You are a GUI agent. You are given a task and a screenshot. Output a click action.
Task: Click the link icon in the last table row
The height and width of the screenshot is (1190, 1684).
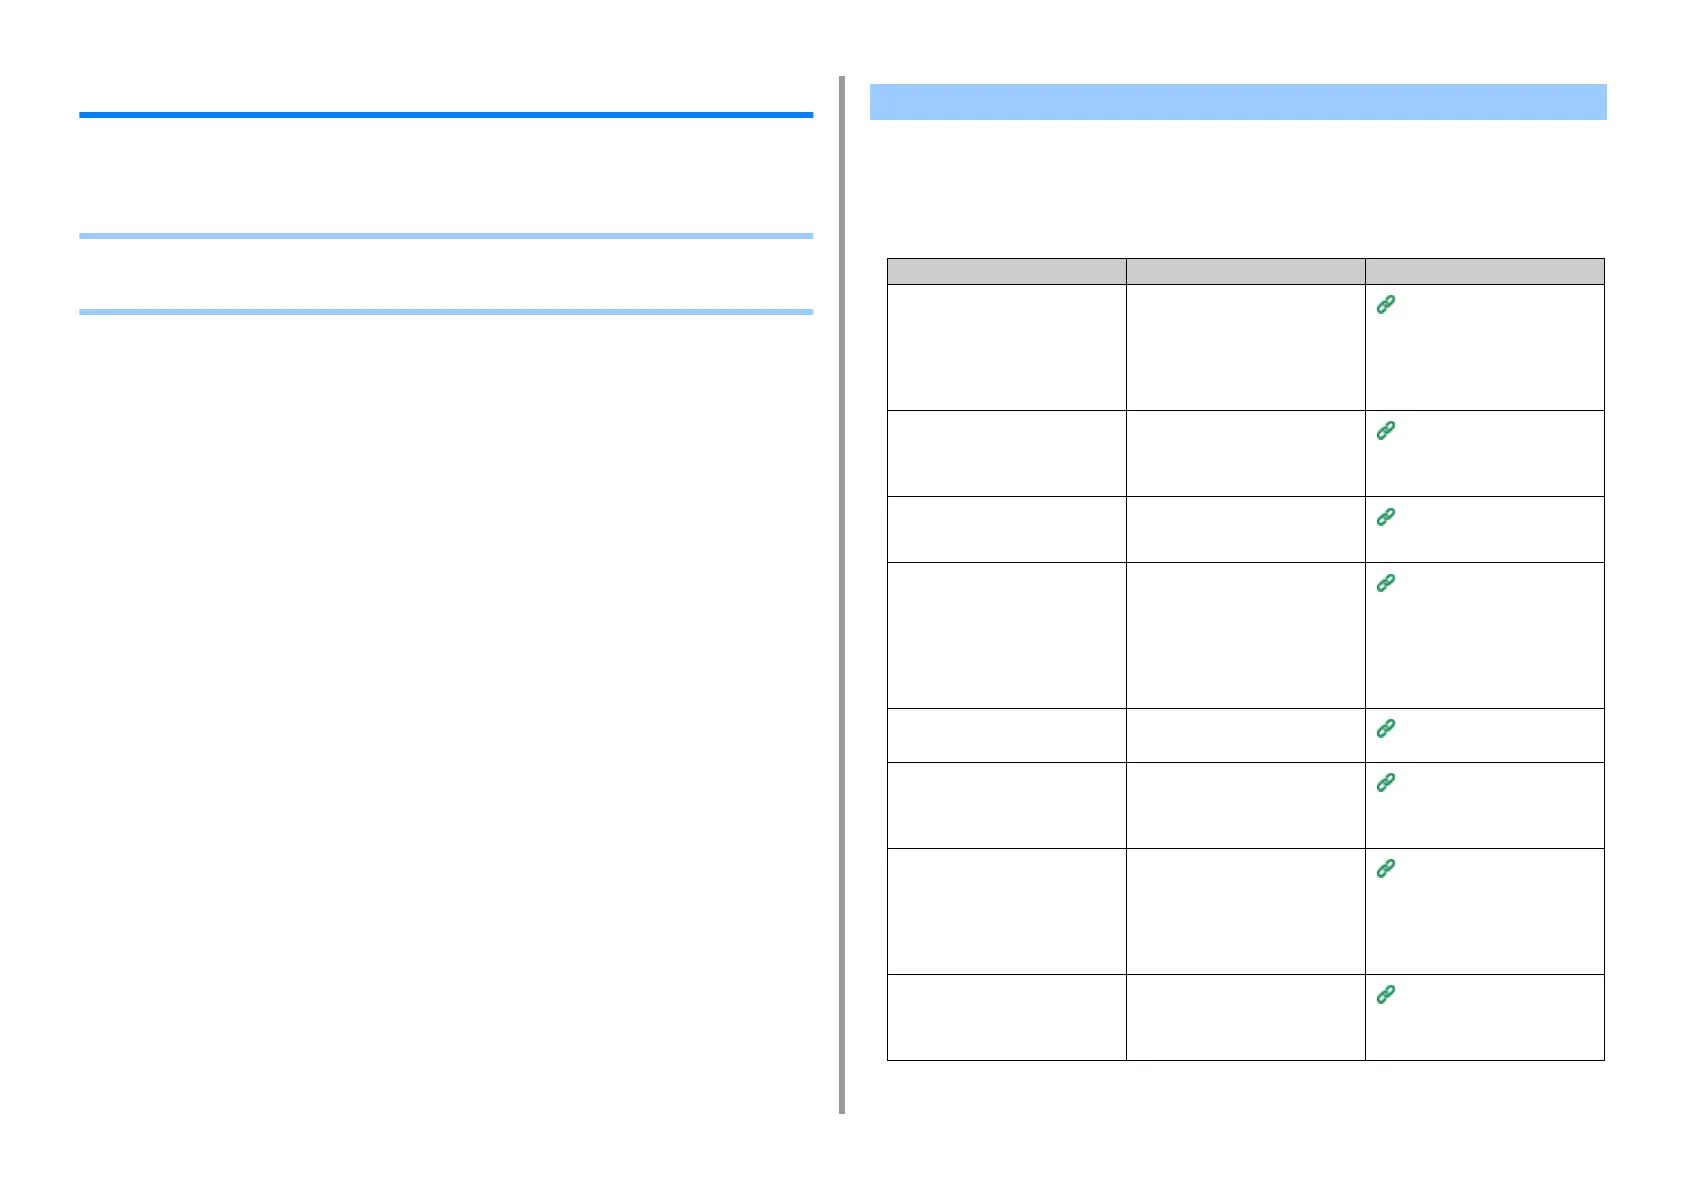[x=1386, y=994]
